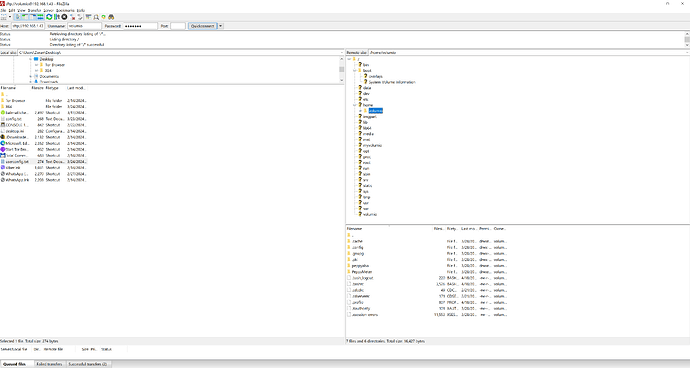Image resolution: width=690 pixels, height=368 pixels.
Task: Open the File menu
Action: click(3, 10)
